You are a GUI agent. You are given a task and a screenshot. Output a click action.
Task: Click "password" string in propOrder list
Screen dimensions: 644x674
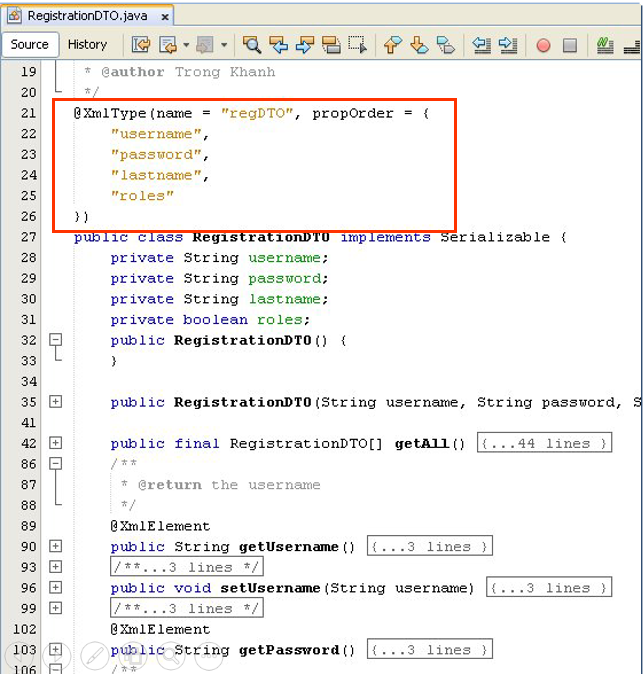point(156,155)
